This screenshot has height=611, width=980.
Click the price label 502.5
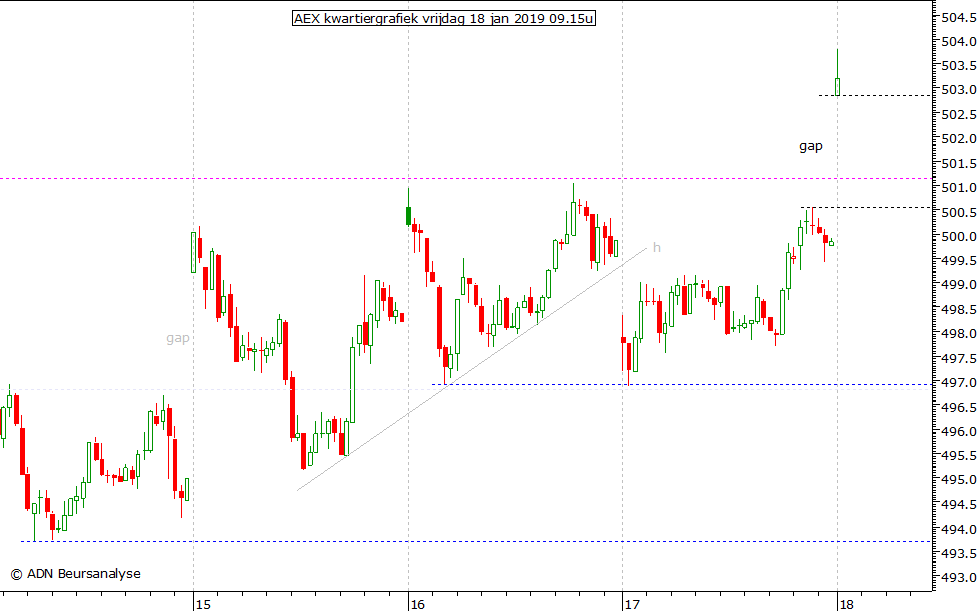click(959, 114)
